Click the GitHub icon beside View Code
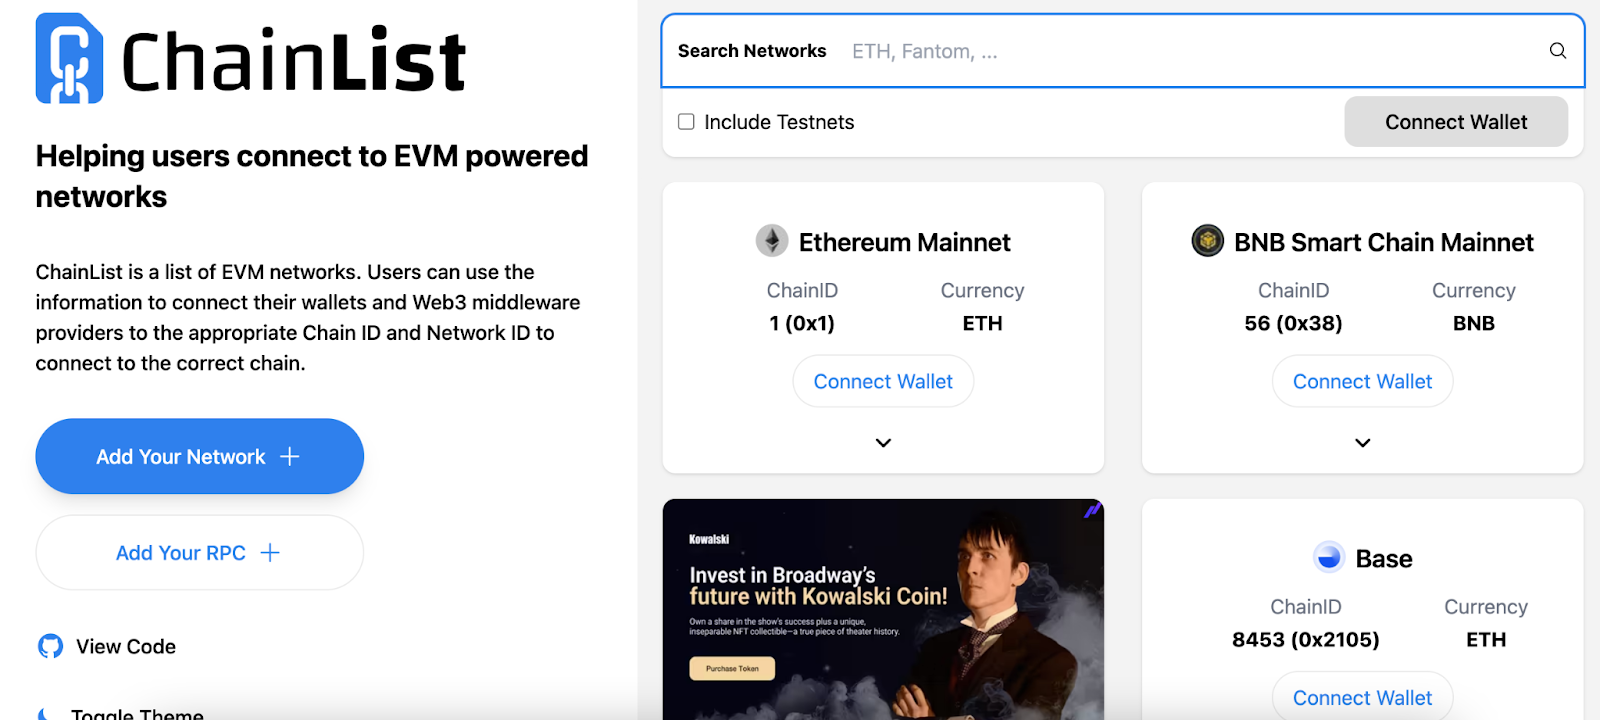The width and height of the screenshot is (1600, 720). pyautogui.click(x=50, y=646)
